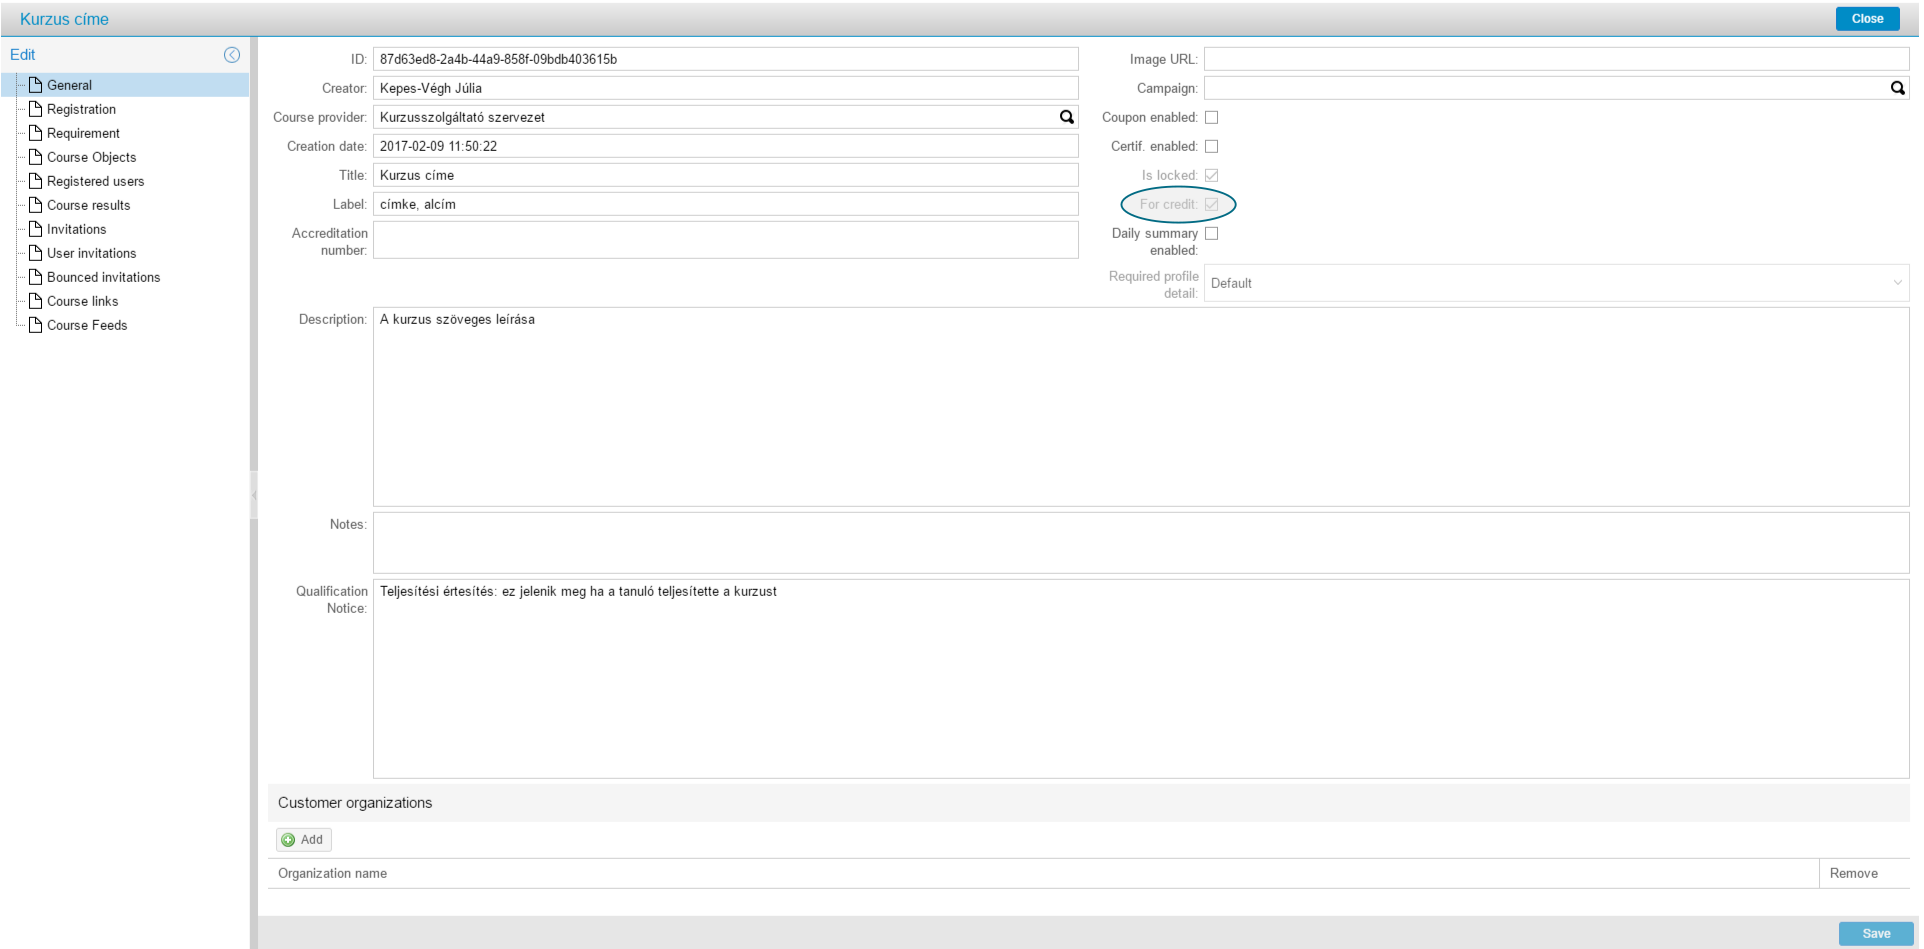Screen dimensions: 1924x949
Task: Click the Course Objects page icon
Action: pyautogui.click(x=36, y=157)
